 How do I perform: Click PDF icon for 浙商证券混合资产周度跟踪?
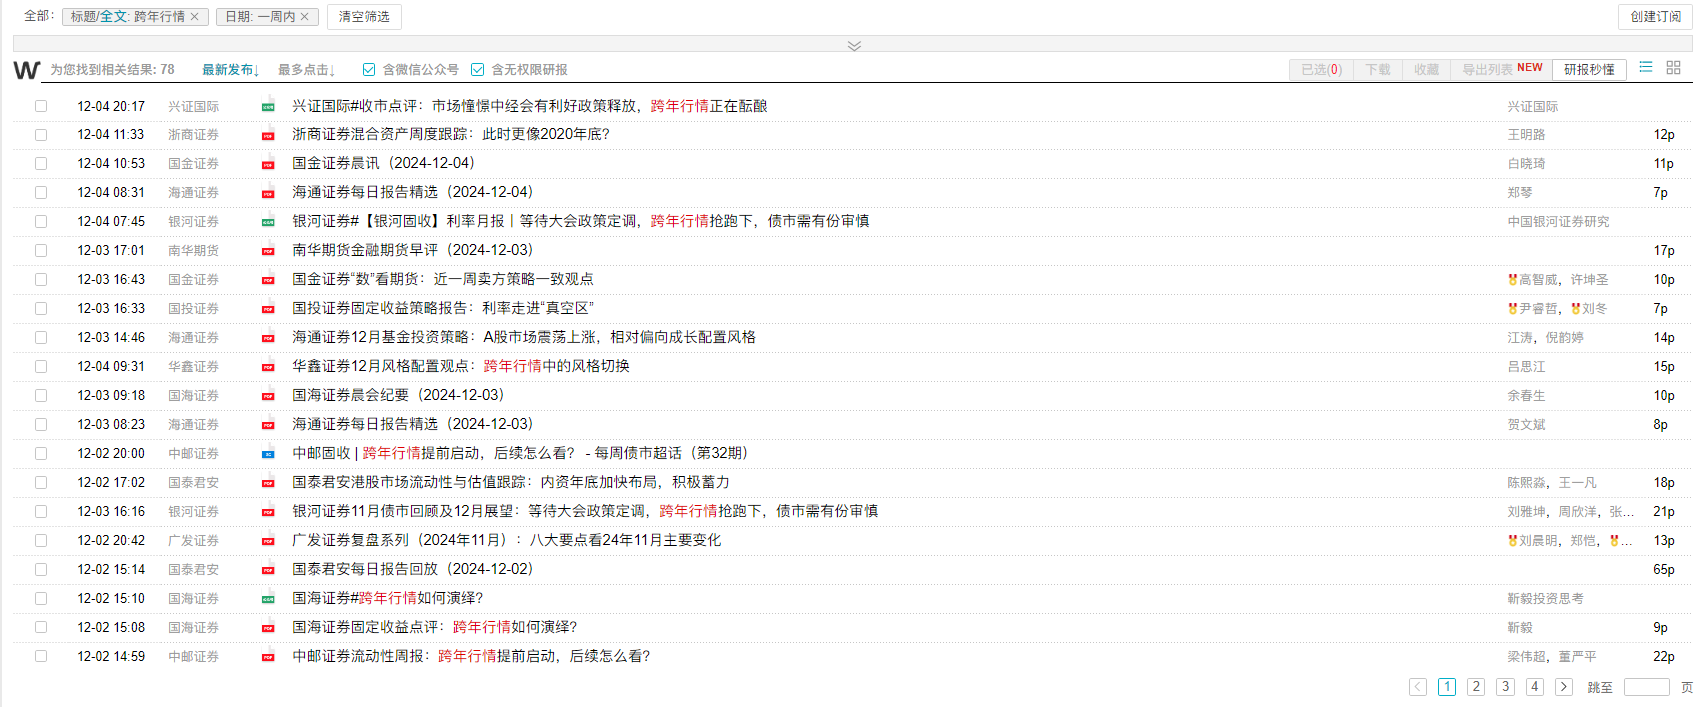pos(268,135)
